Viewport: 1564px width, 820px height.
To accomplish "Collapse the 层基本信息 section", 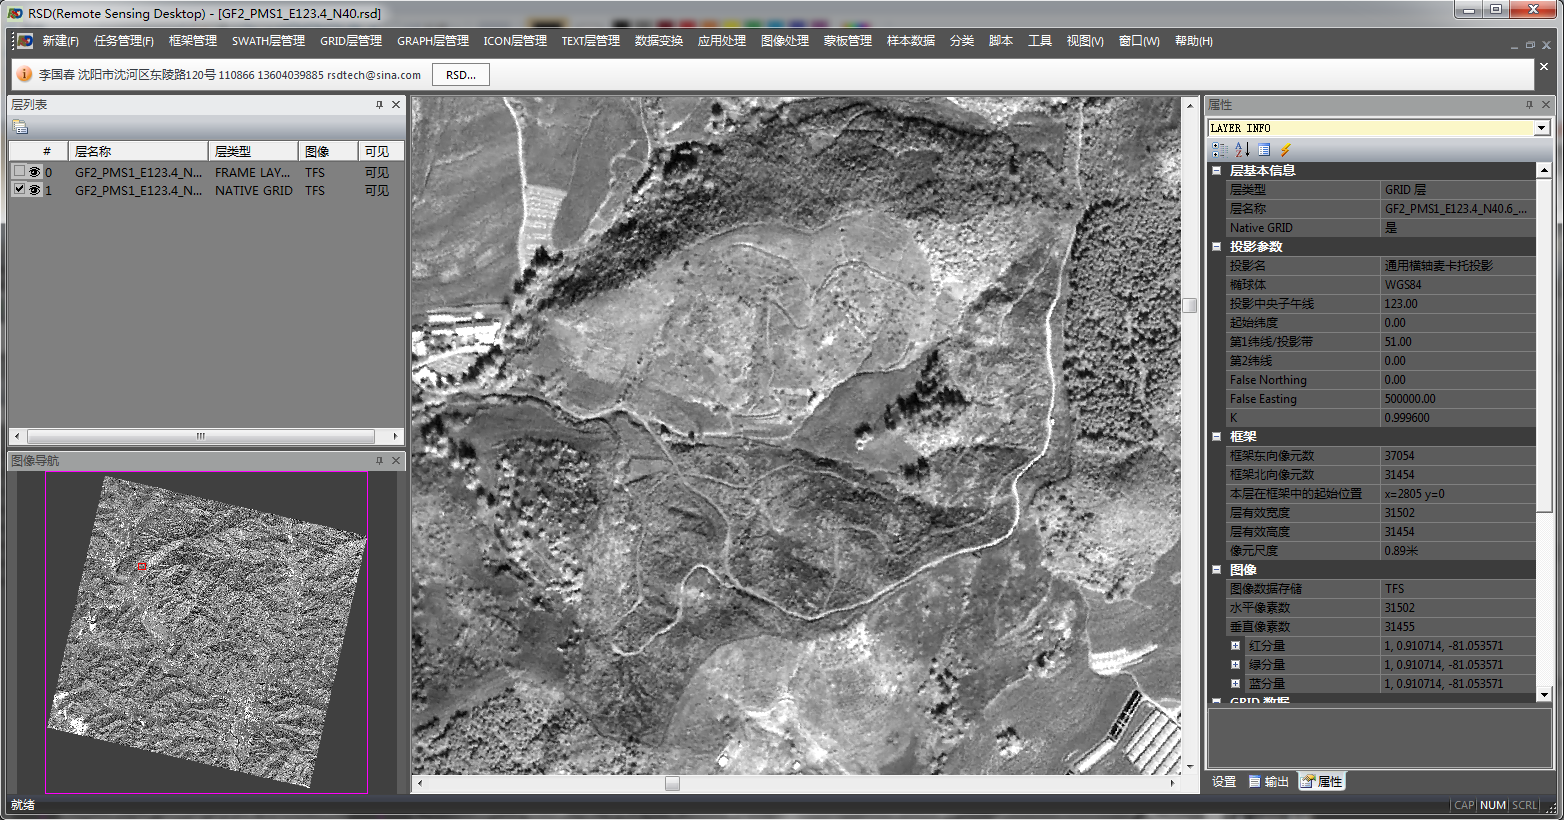I will point(1217,170).
